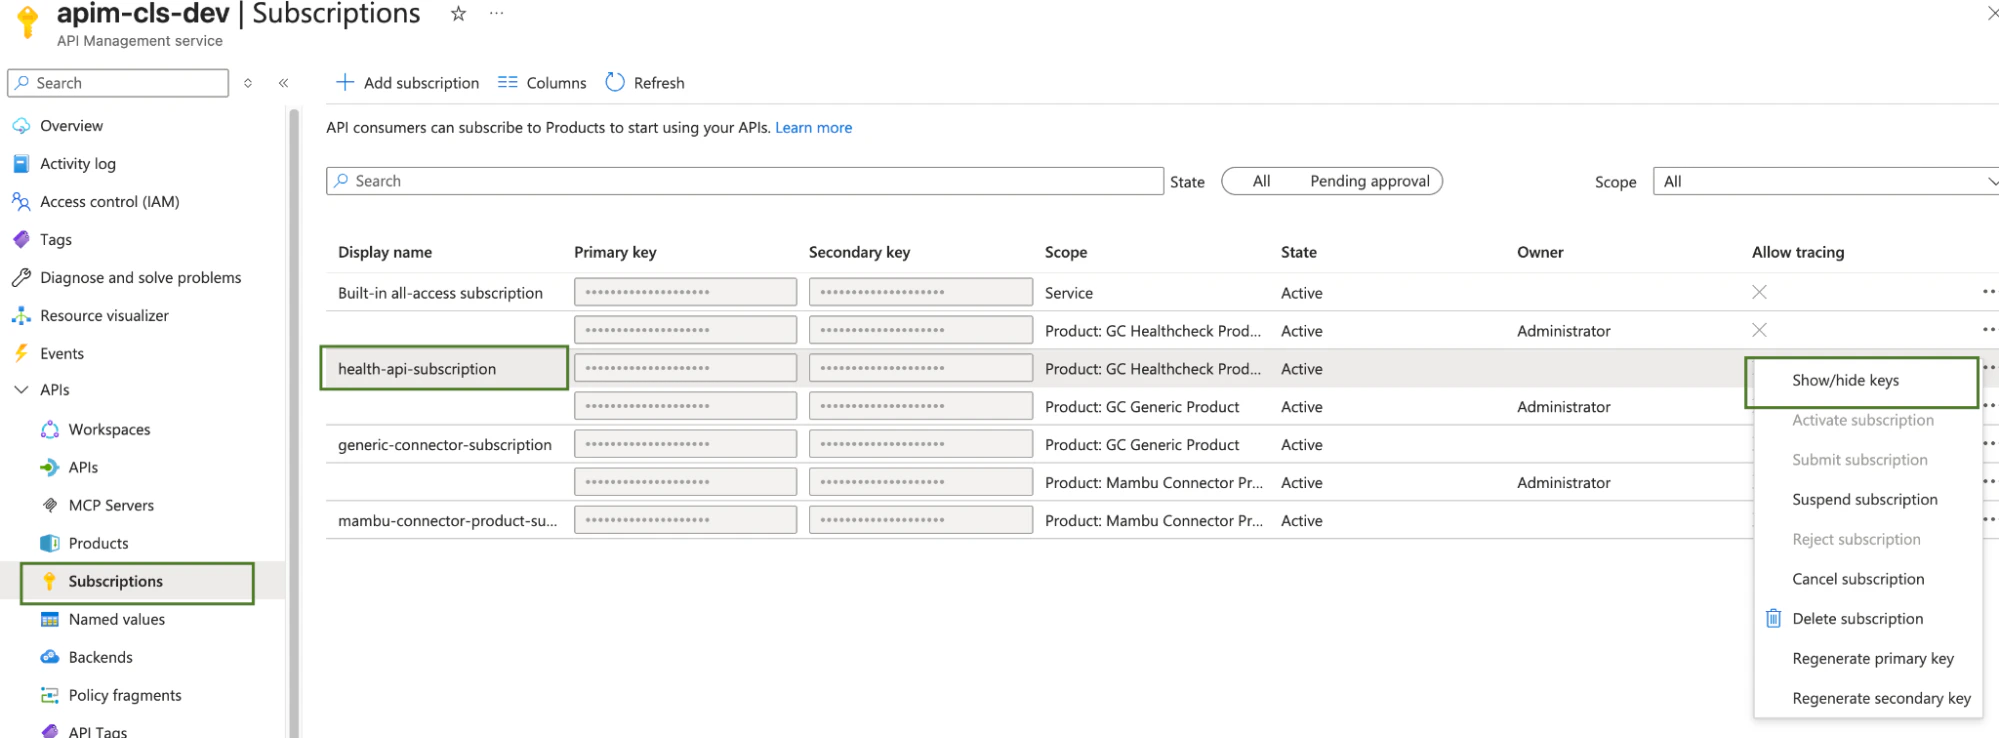This screenshot has width=1999, height=738.
Task: Click secondary key field of generic-connector-subscription
Action: (920, 444)
